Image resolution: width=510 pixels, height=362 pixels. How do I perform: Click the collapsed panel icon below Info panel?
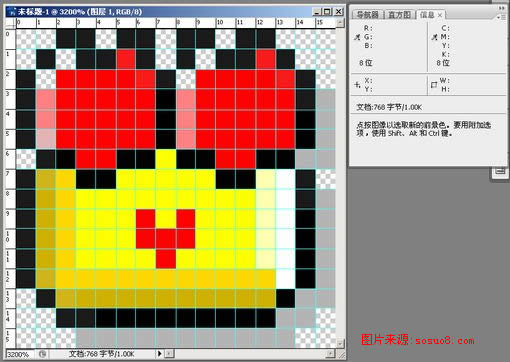point(500,171)
